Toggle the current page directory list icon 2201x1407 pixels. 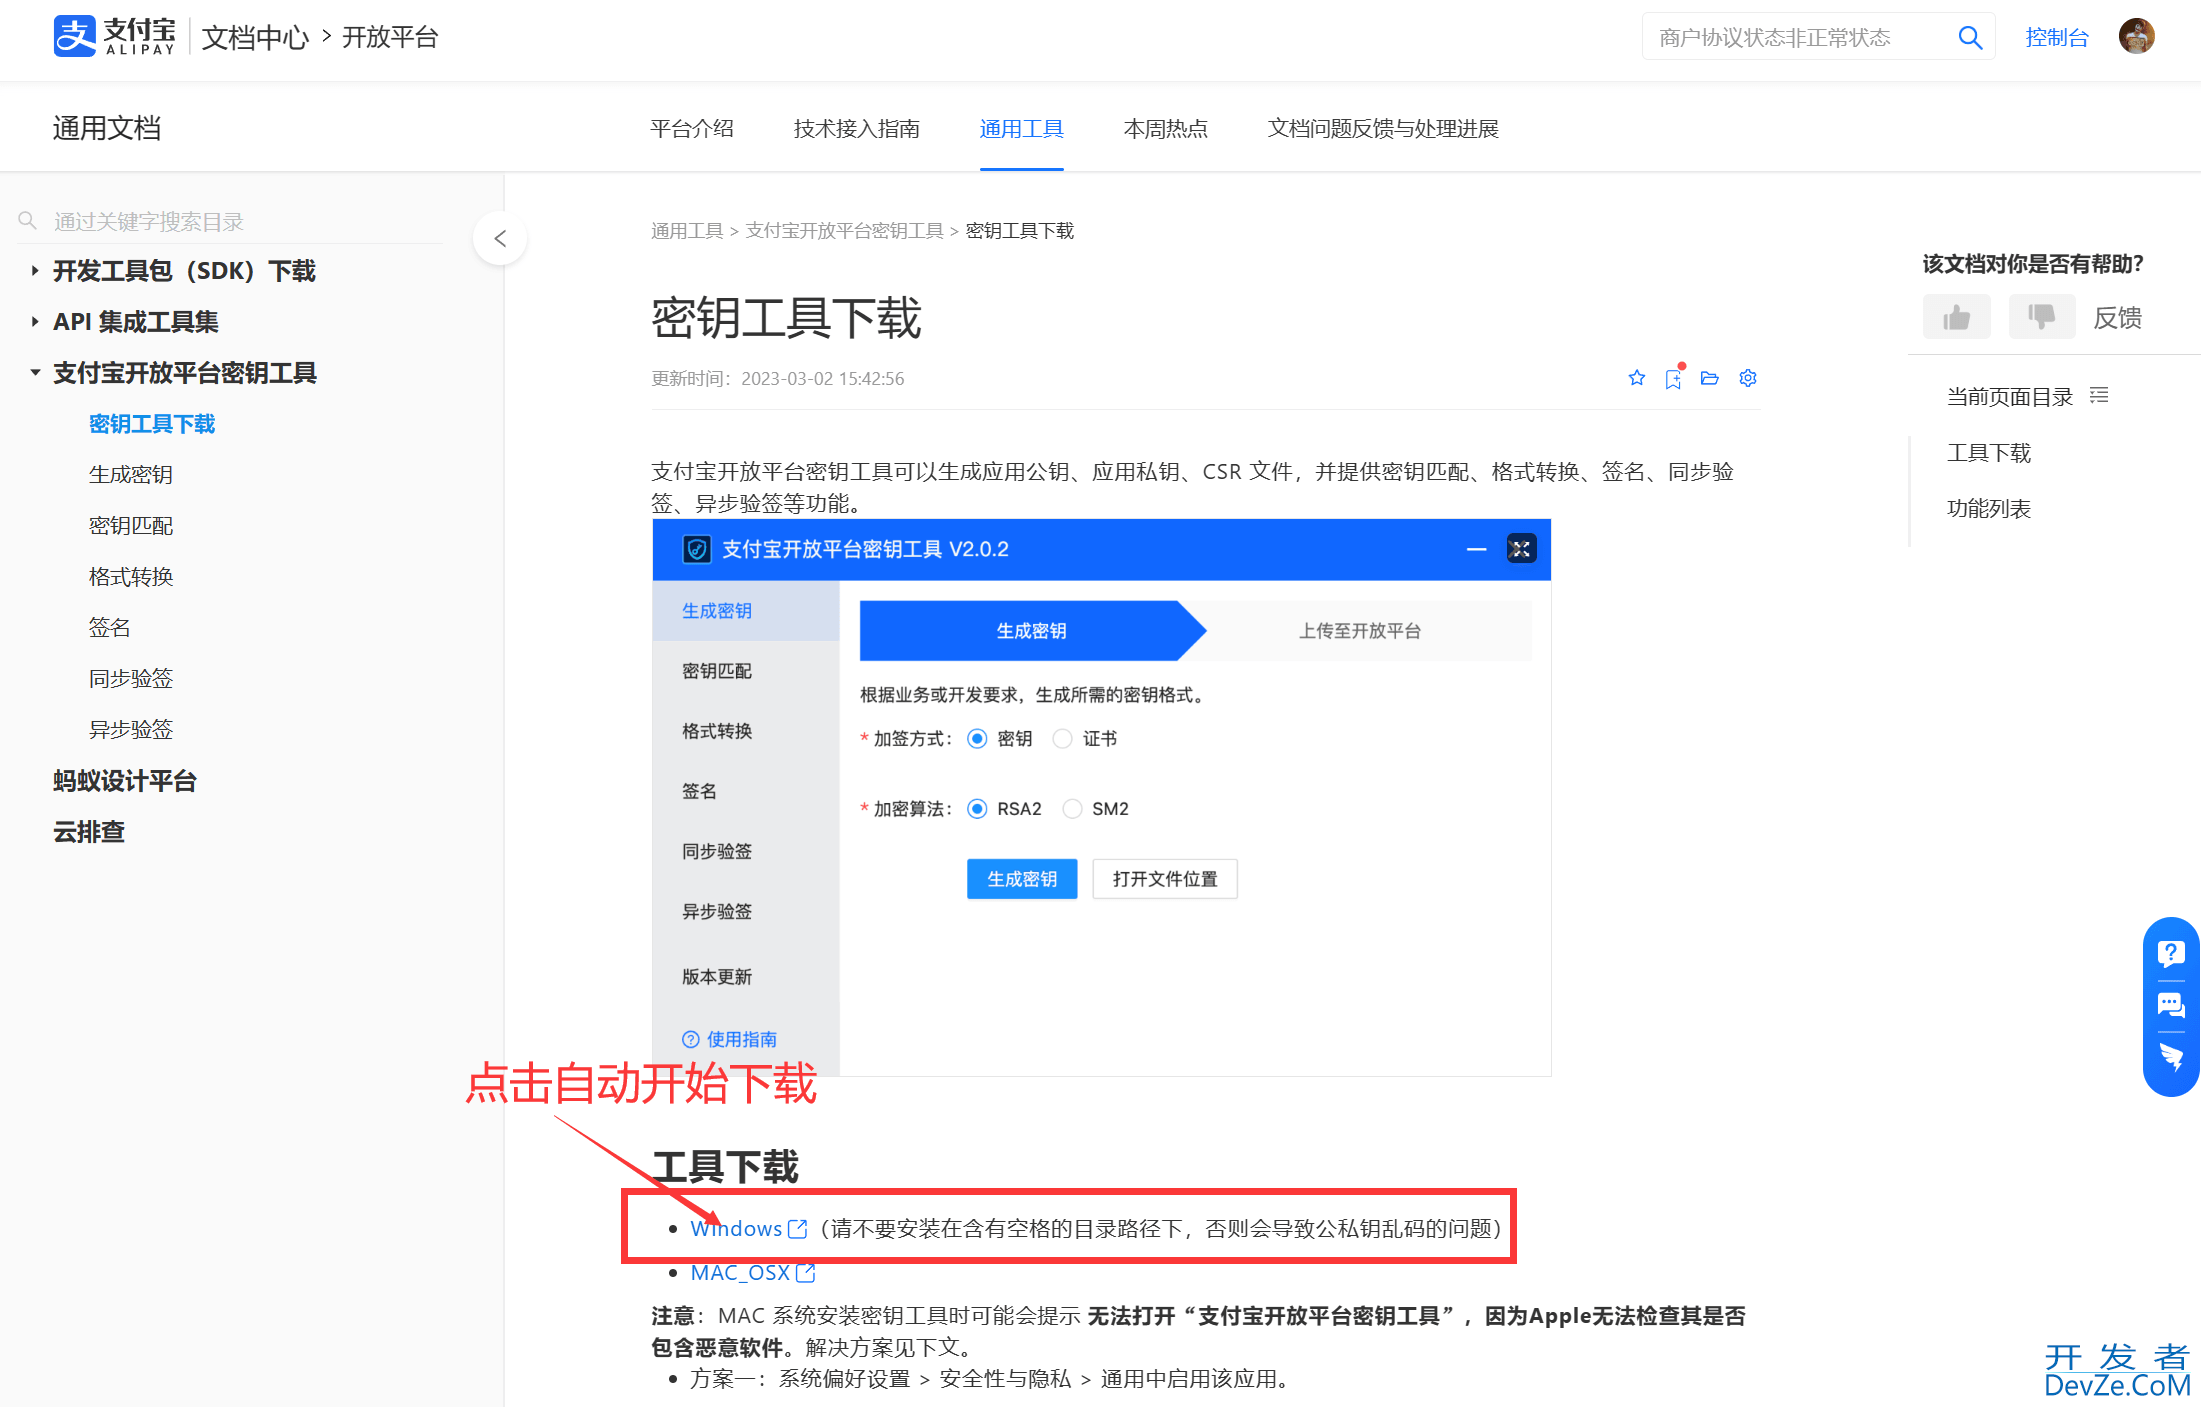pos(2100,396)
